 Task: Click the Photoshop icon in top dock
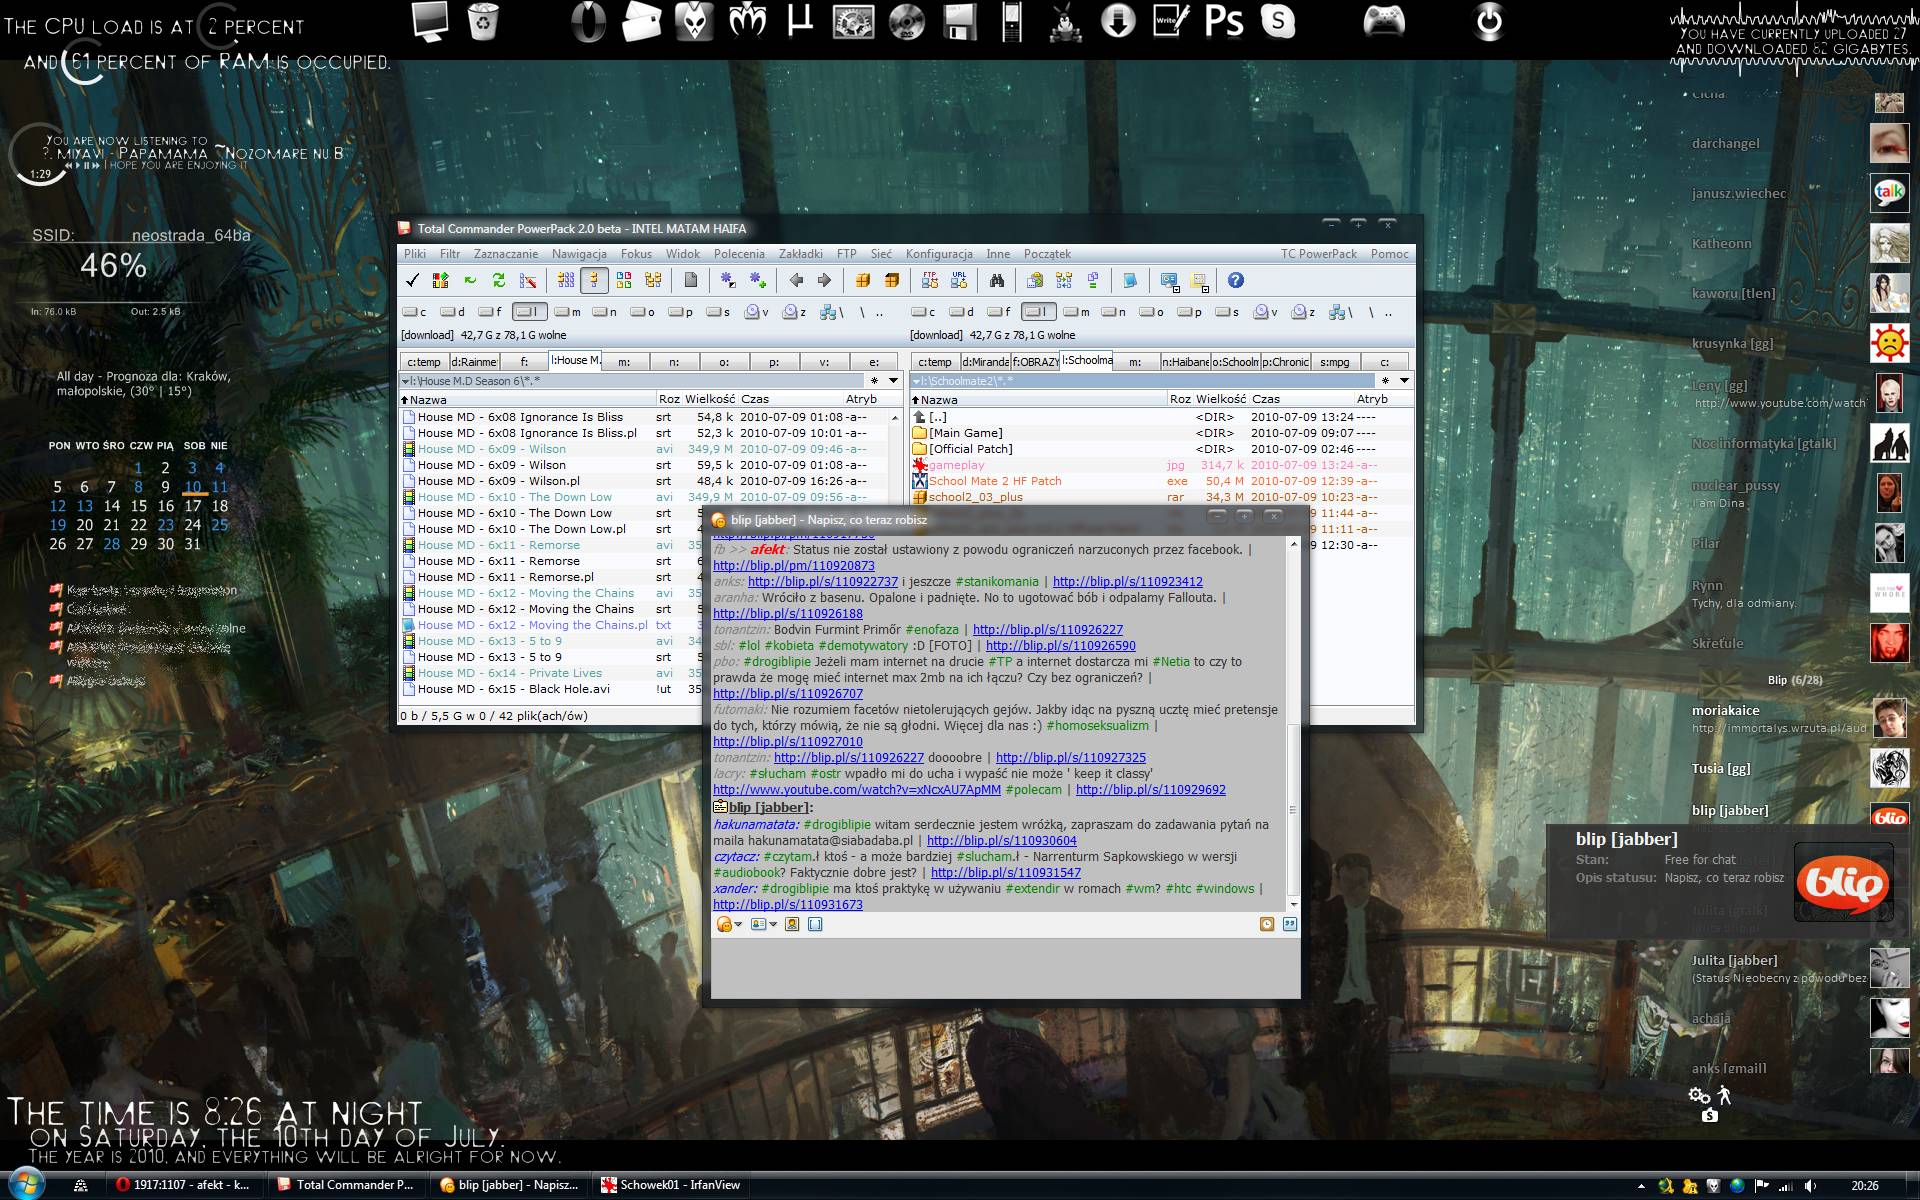tap(1223, 21)
